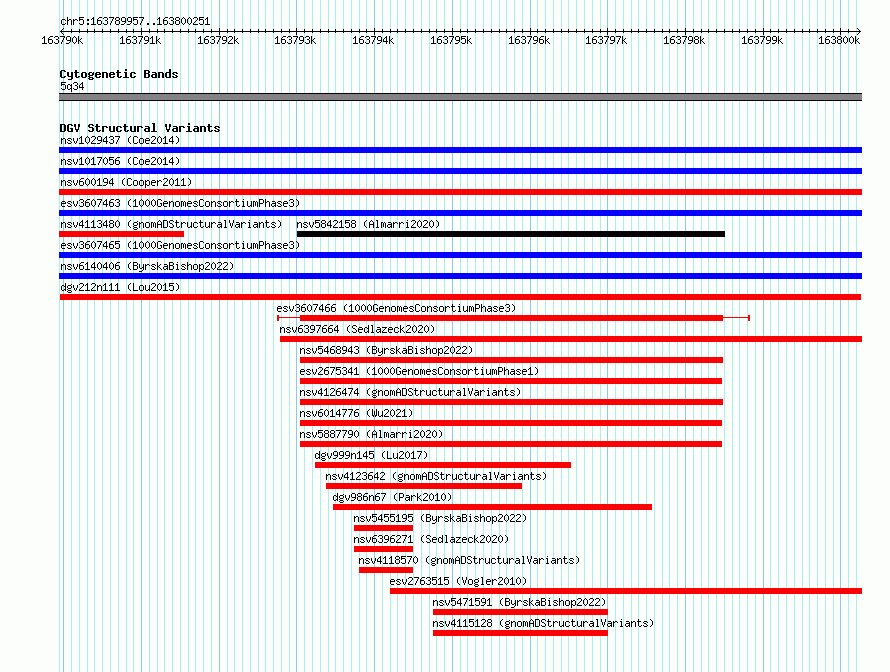Select the blue bar under nsv1029437
The width and height of the screenshot is (890, 672).
click(460, 150)
